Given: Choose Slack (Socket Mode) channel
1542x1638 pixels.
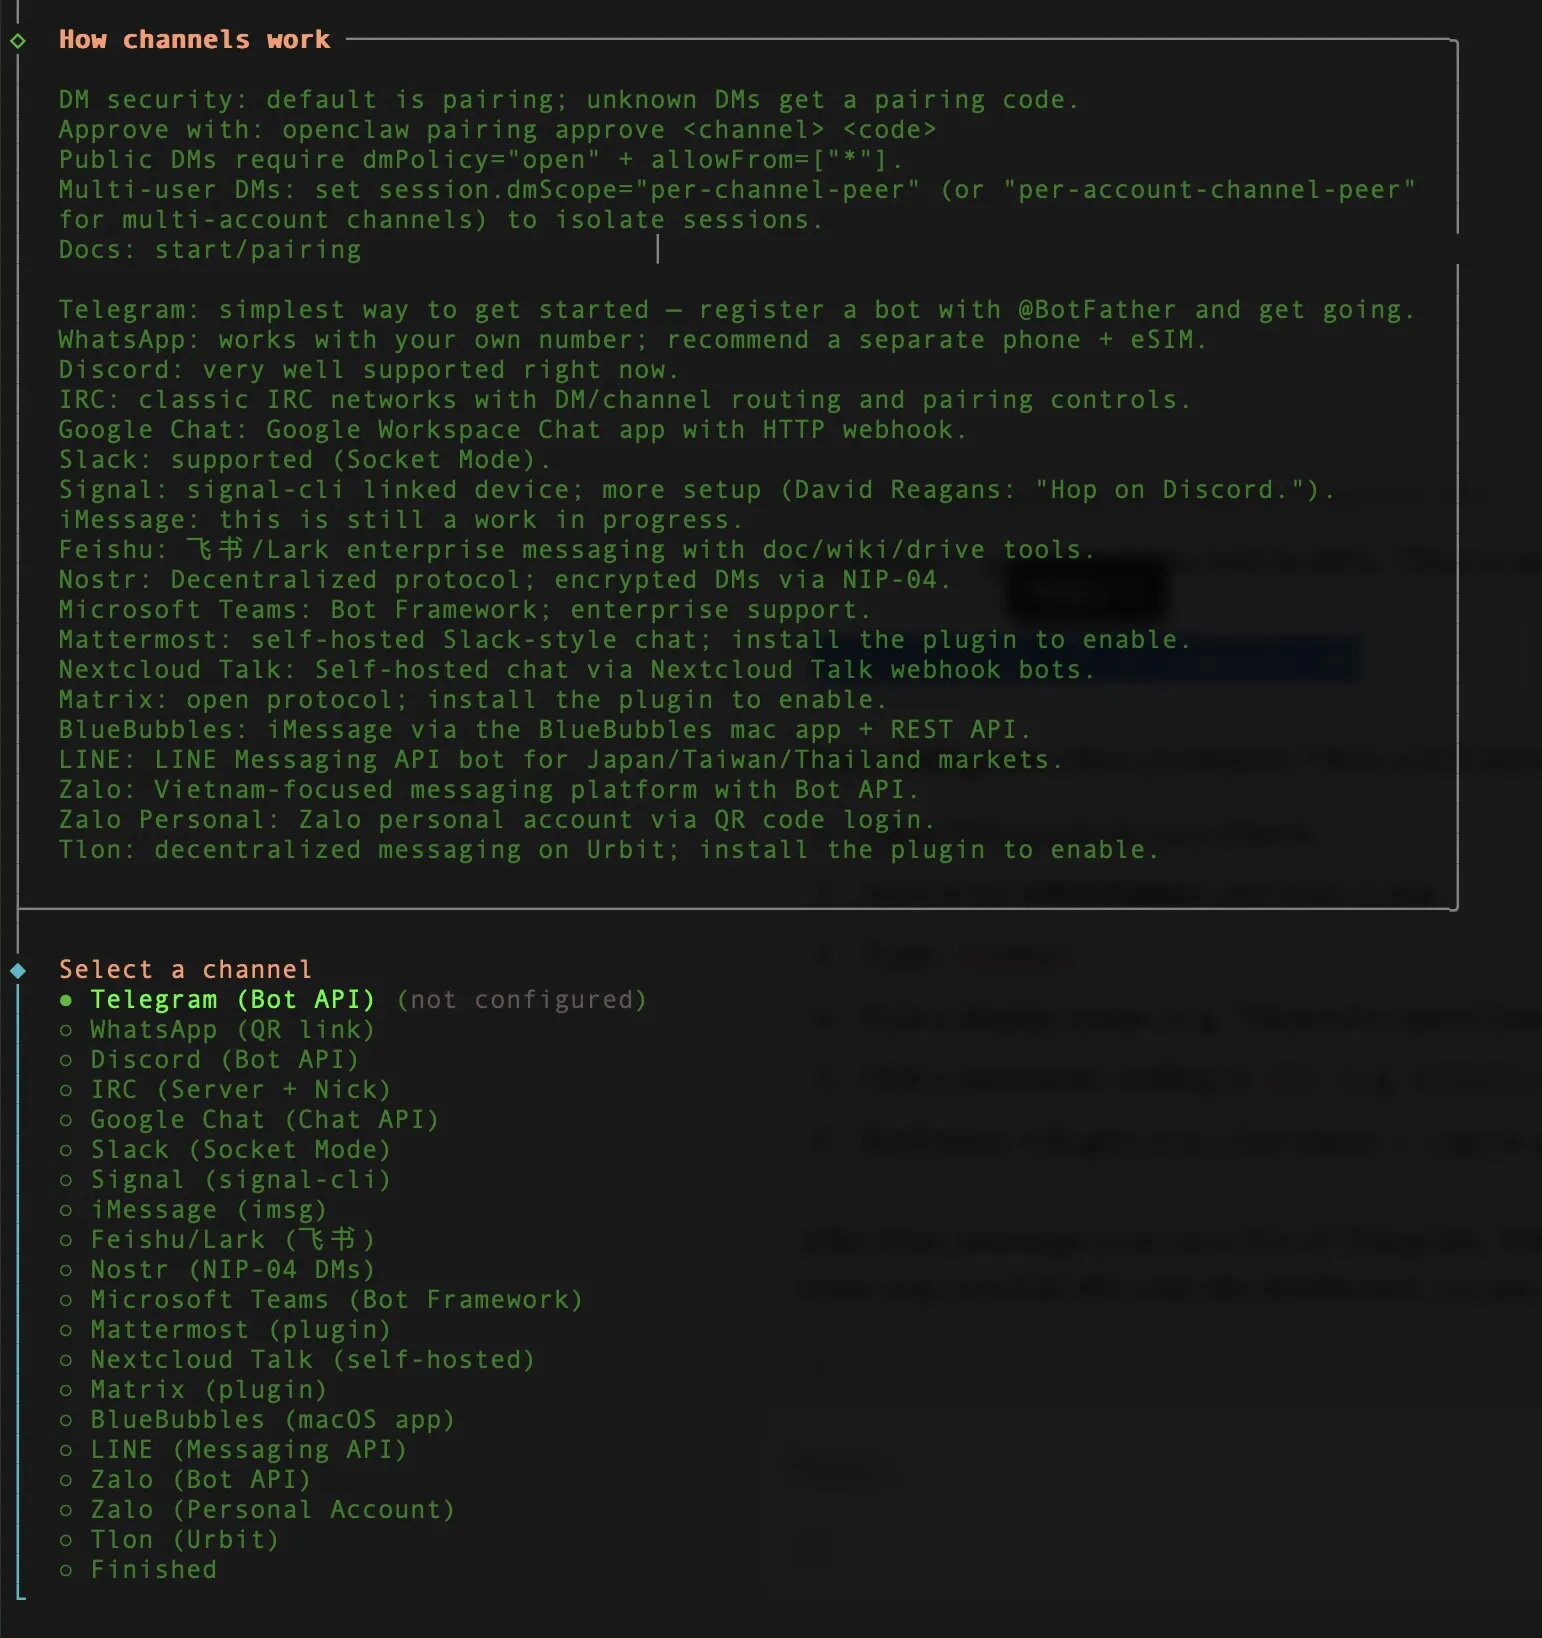Looking at the screenshot, I should tap(240, 1150).
